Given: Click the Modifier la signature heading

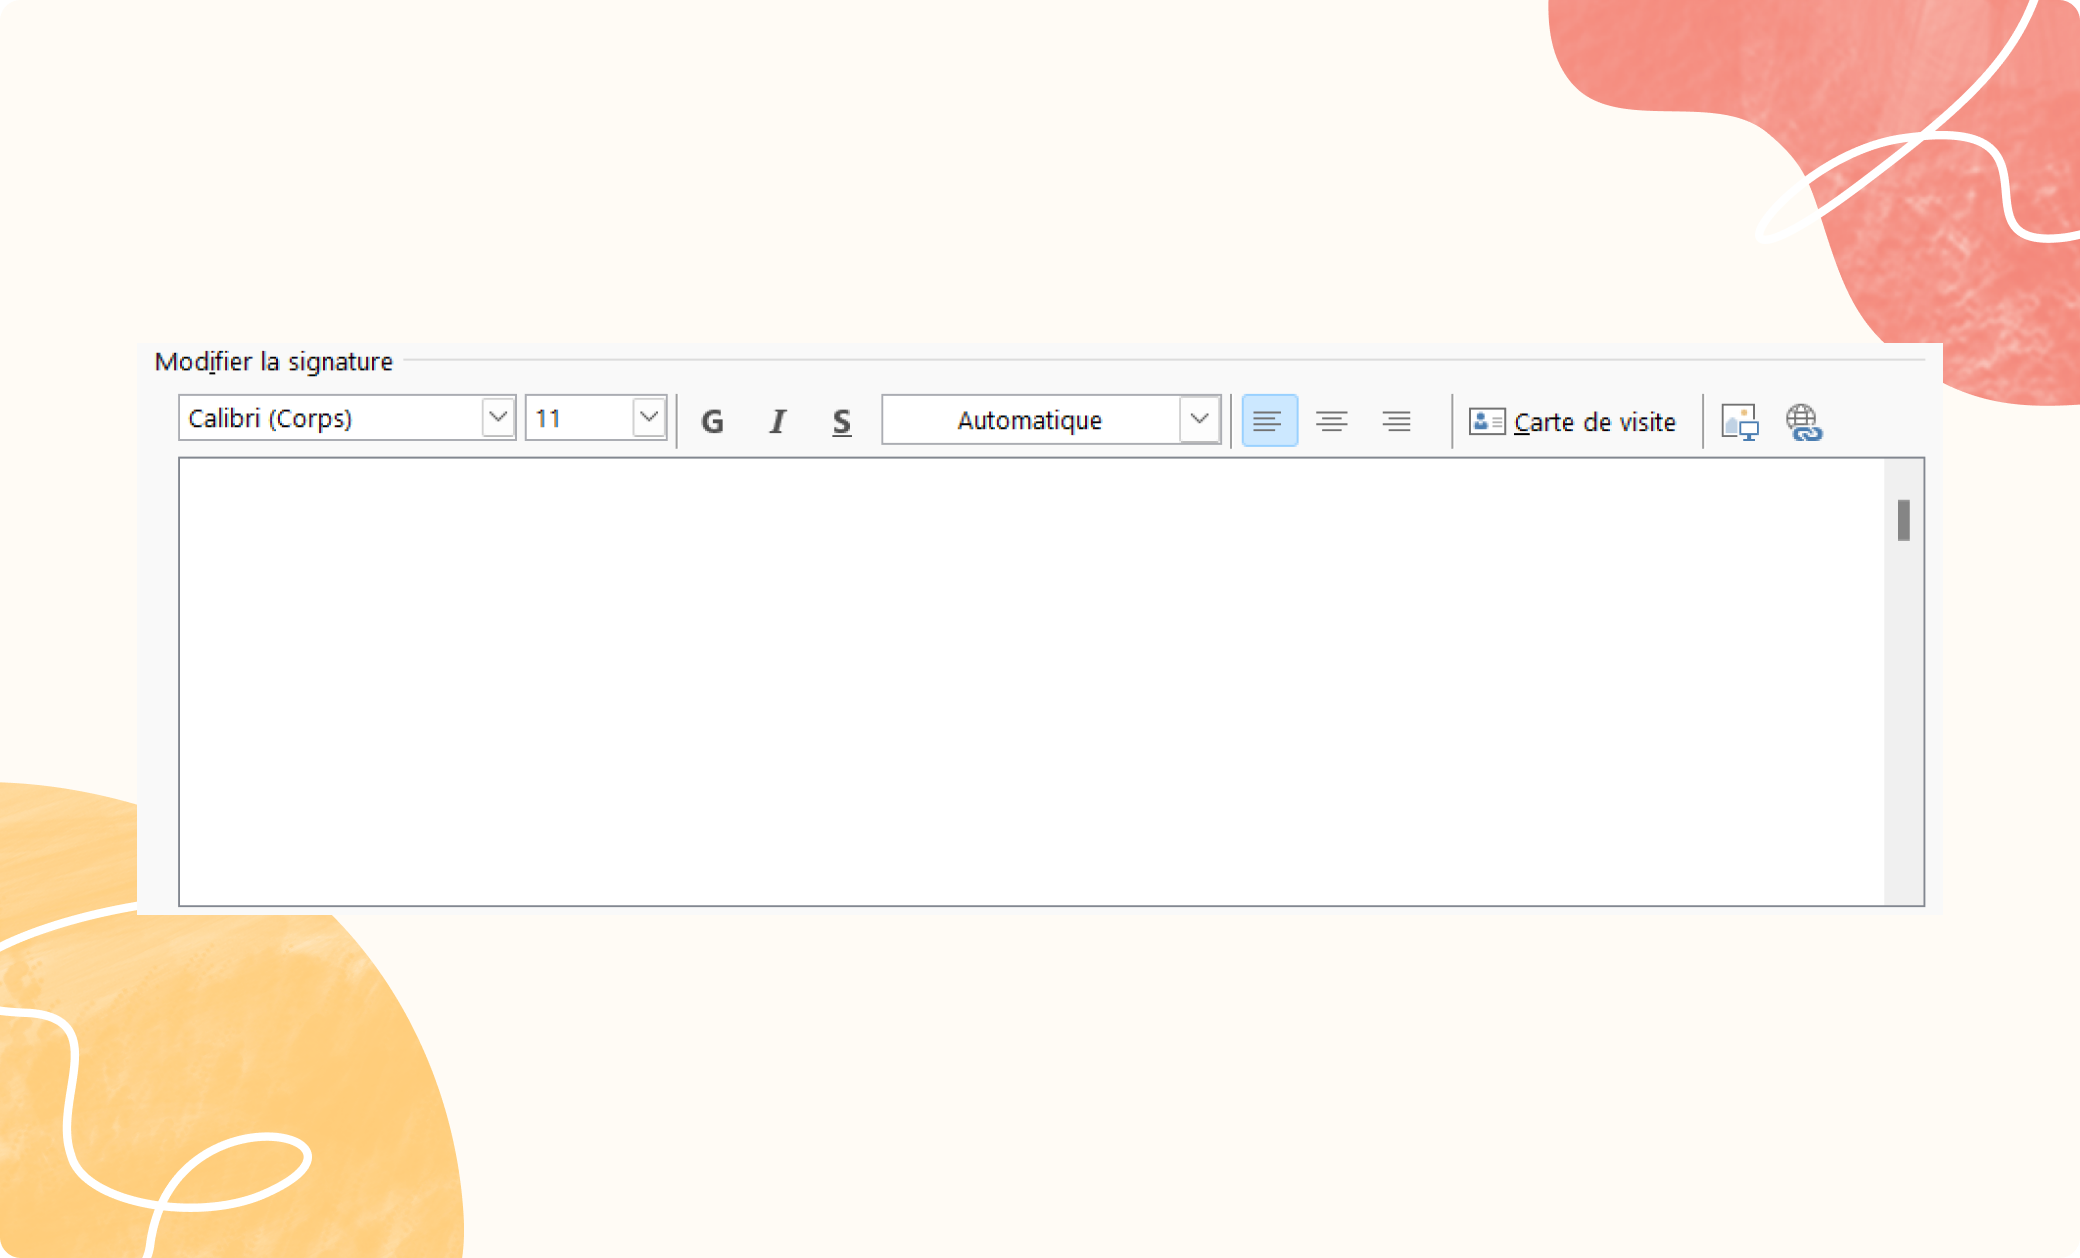Looking at the screenshot, I should [273, 361].
